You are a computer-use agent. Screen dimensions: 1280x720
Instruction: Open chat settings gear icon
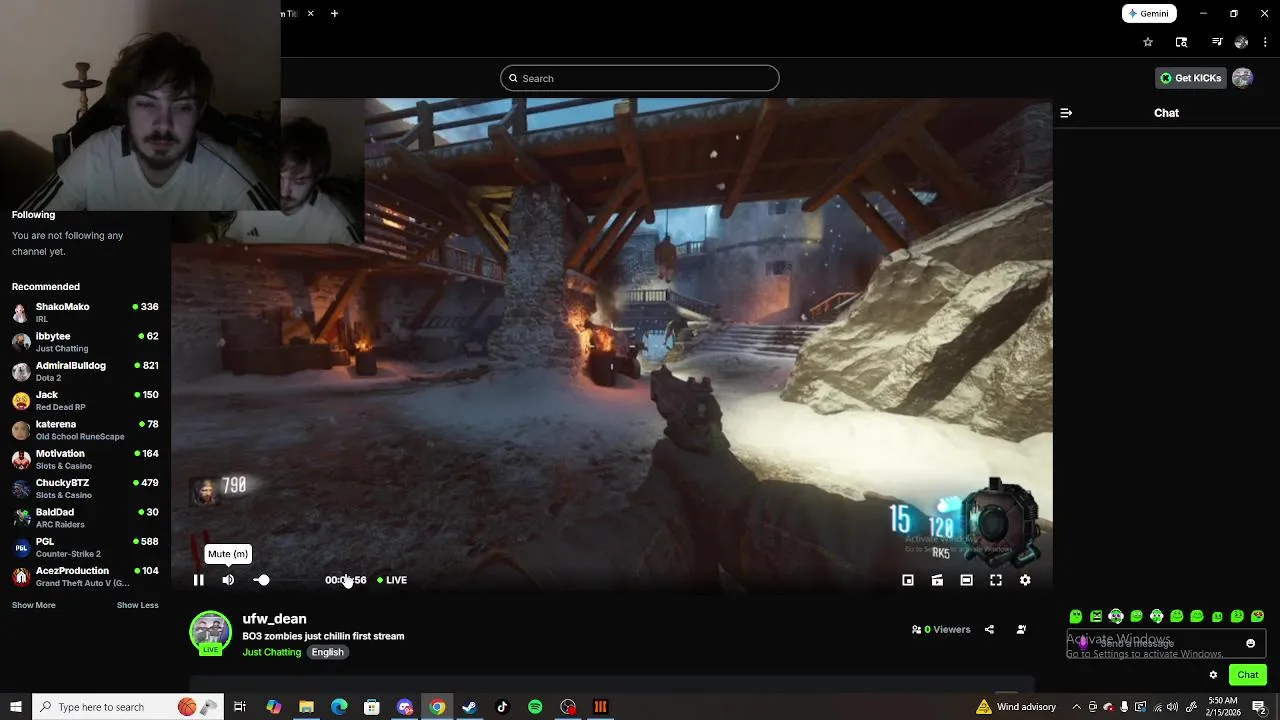click(1213, 675)
